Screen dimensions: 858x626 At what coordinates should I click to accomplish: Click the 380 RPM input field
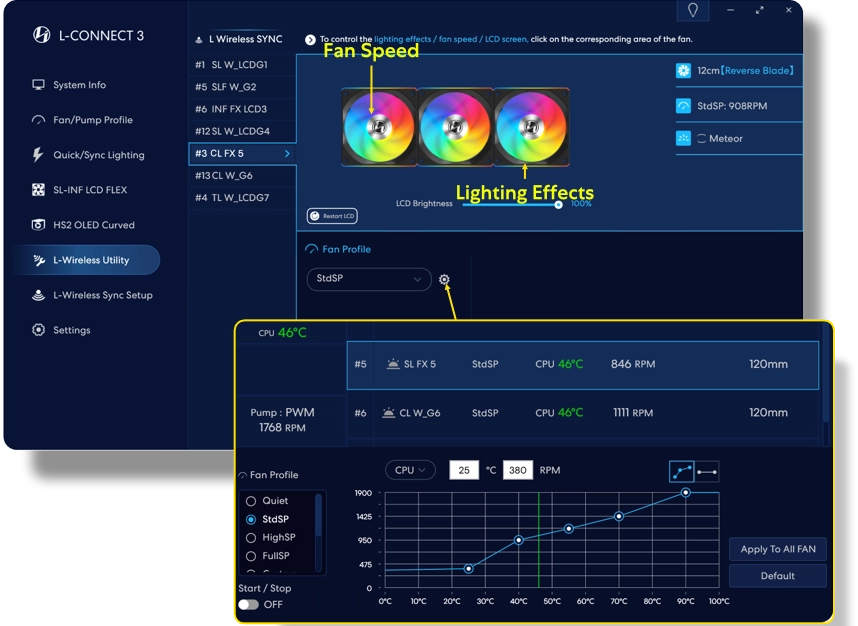coord(518,470)
